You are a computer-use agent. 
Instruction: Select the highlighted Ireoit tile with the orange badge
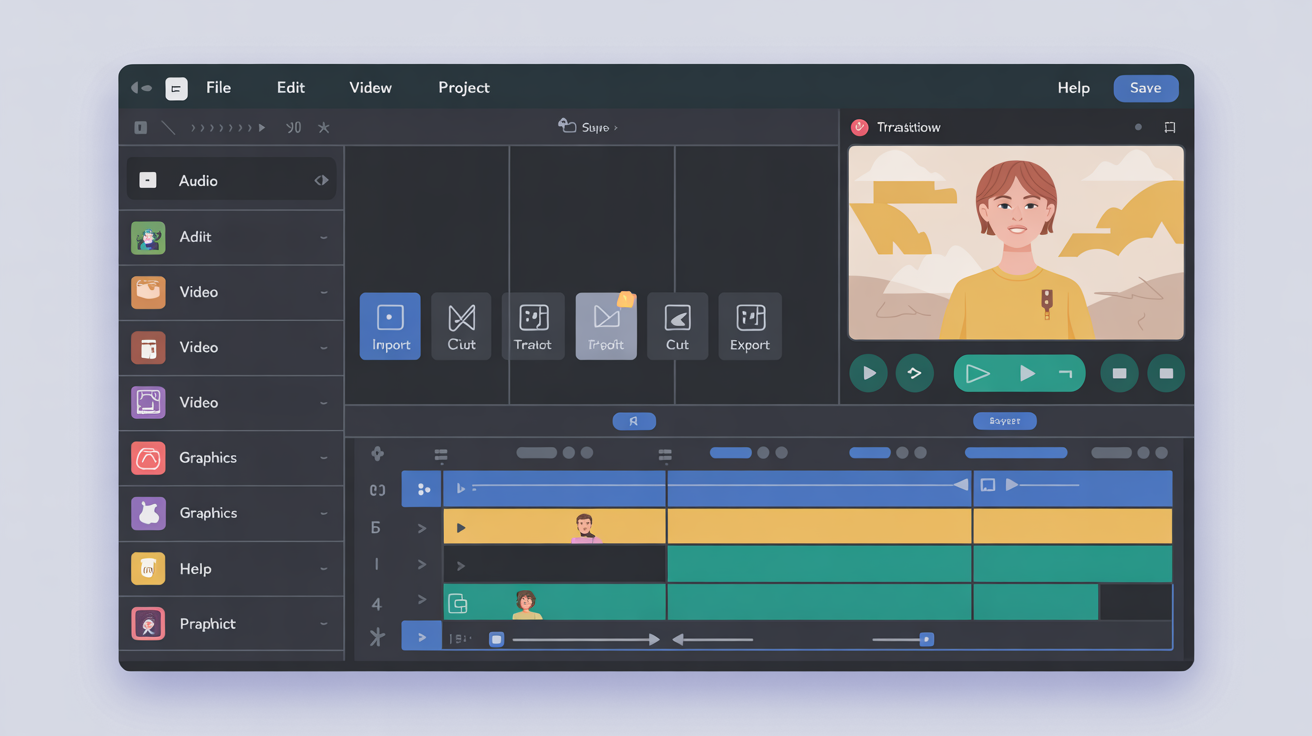point(606,326)
